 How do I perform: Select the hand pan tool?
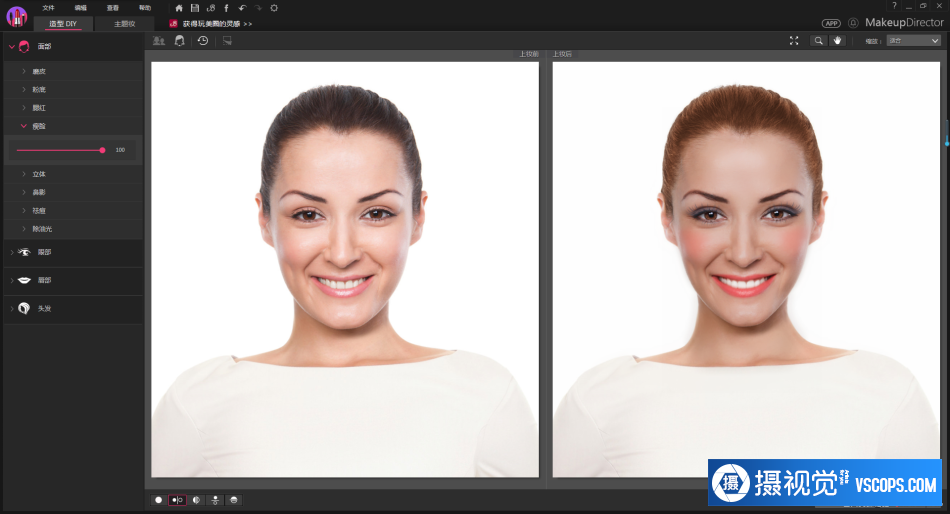click(837, 41)
